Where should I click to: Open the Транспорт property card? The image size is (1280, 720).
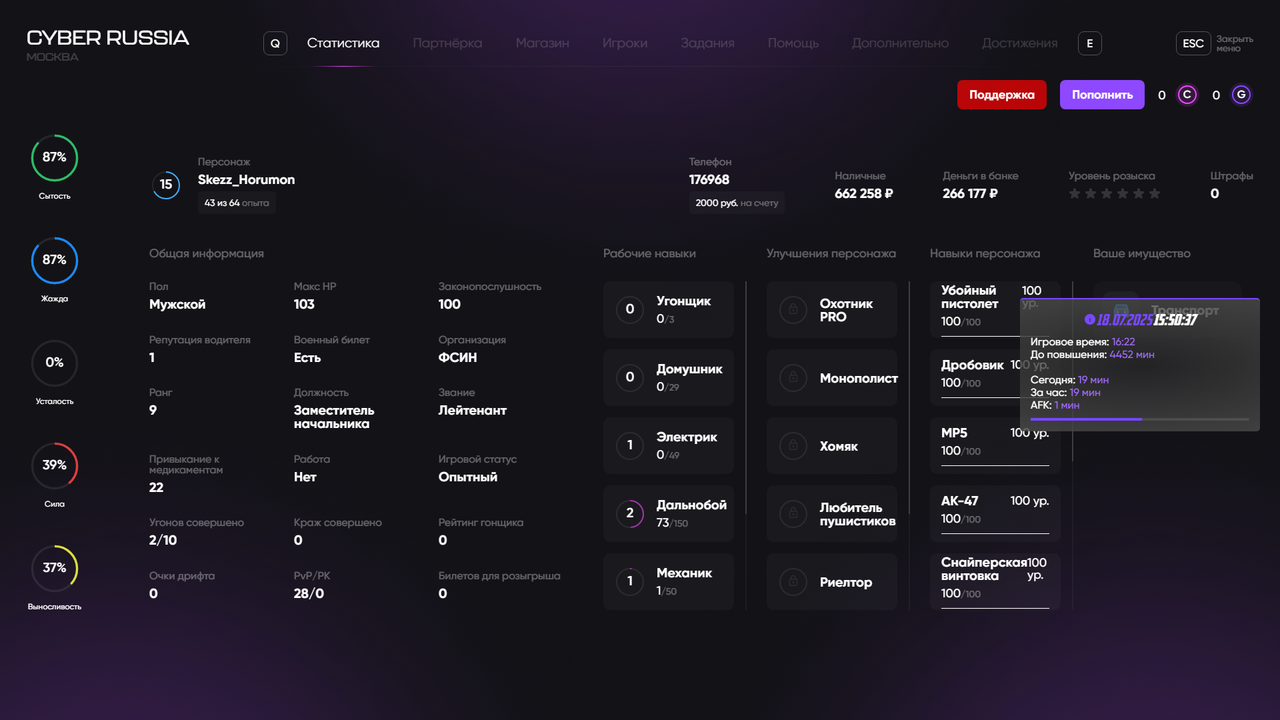click(1167, 310)
